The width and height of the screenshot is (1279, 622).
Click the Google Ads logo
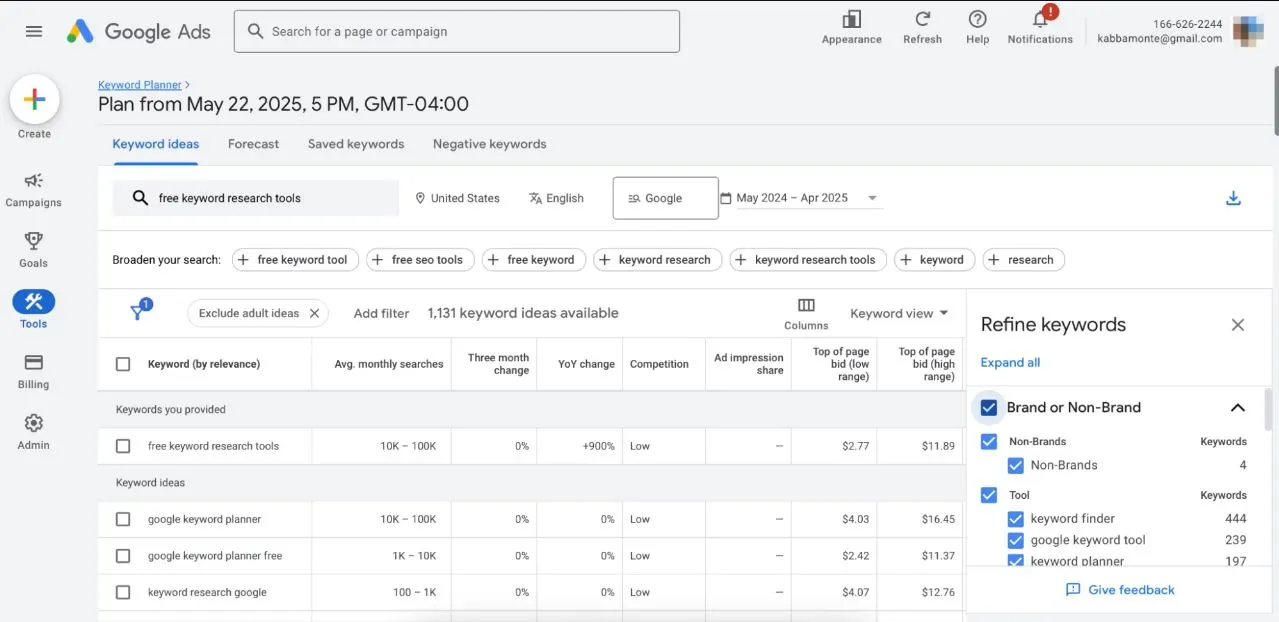(139, 31)
